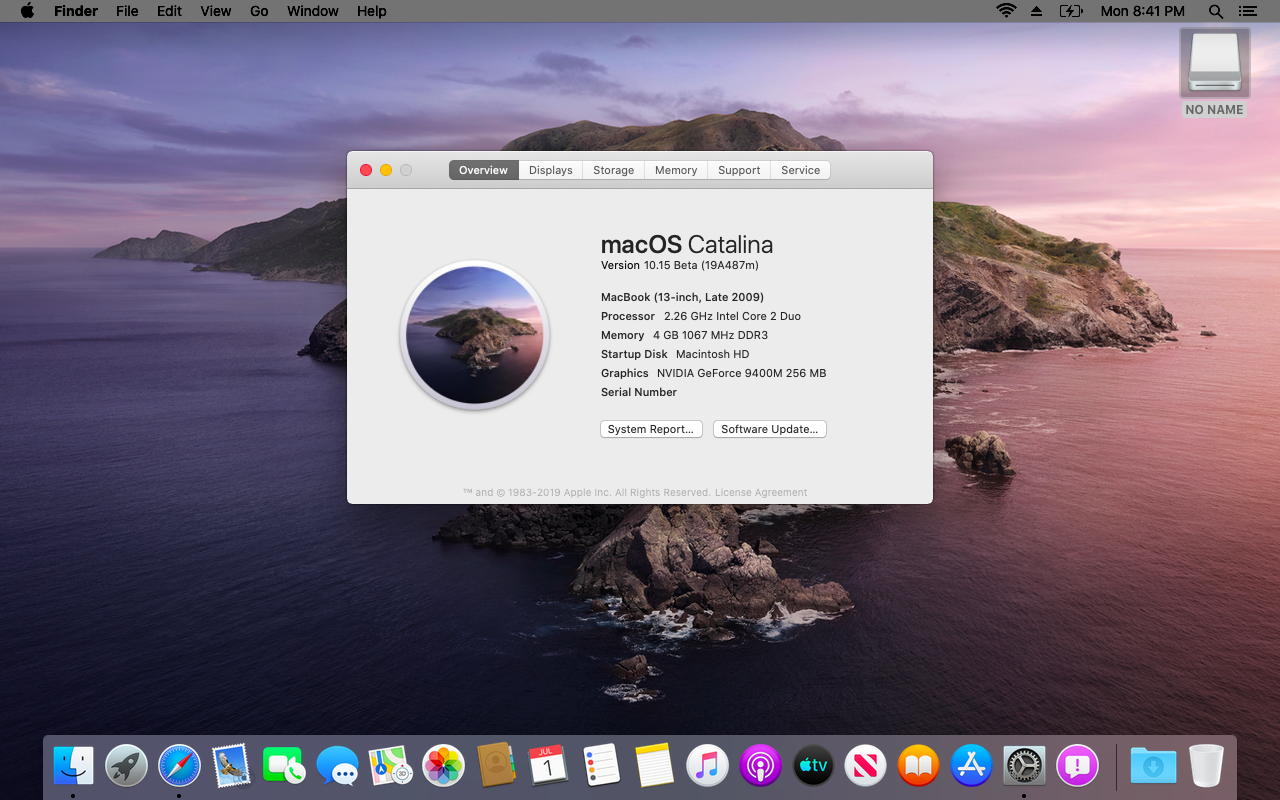This screenshot has height=800, width=1280.
Task: Click eject icon in menu bar
Action: (1037, 11)
